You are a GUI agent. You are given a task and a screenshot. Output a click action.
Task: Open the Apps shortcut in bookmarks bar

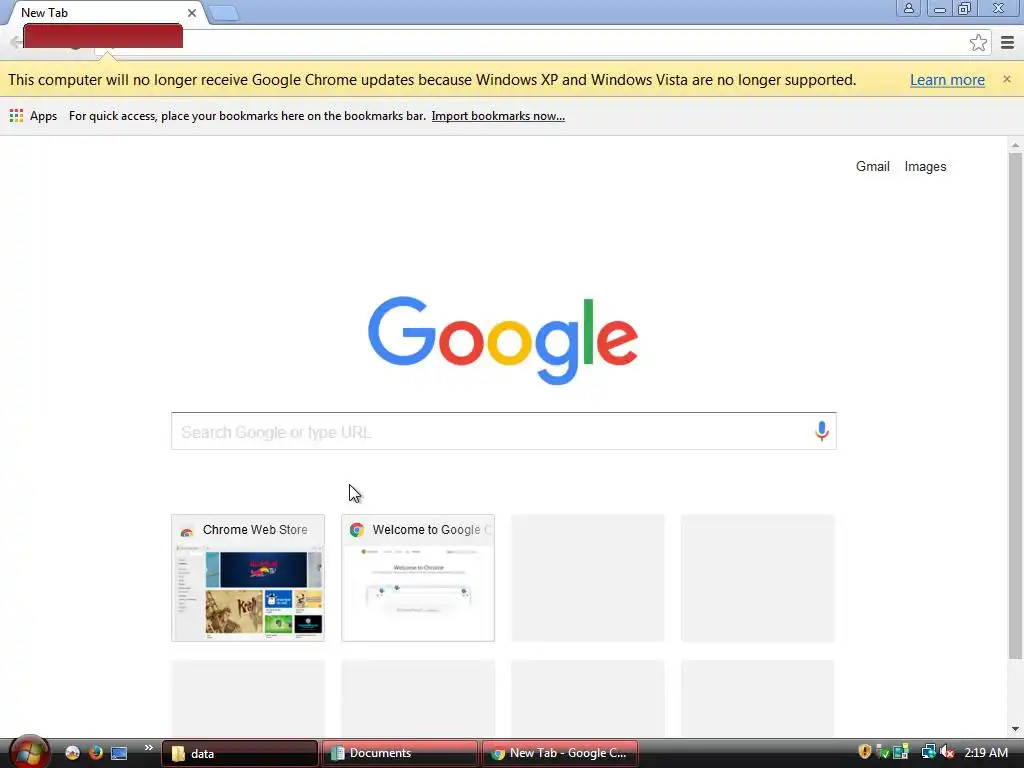pos(33,116)
